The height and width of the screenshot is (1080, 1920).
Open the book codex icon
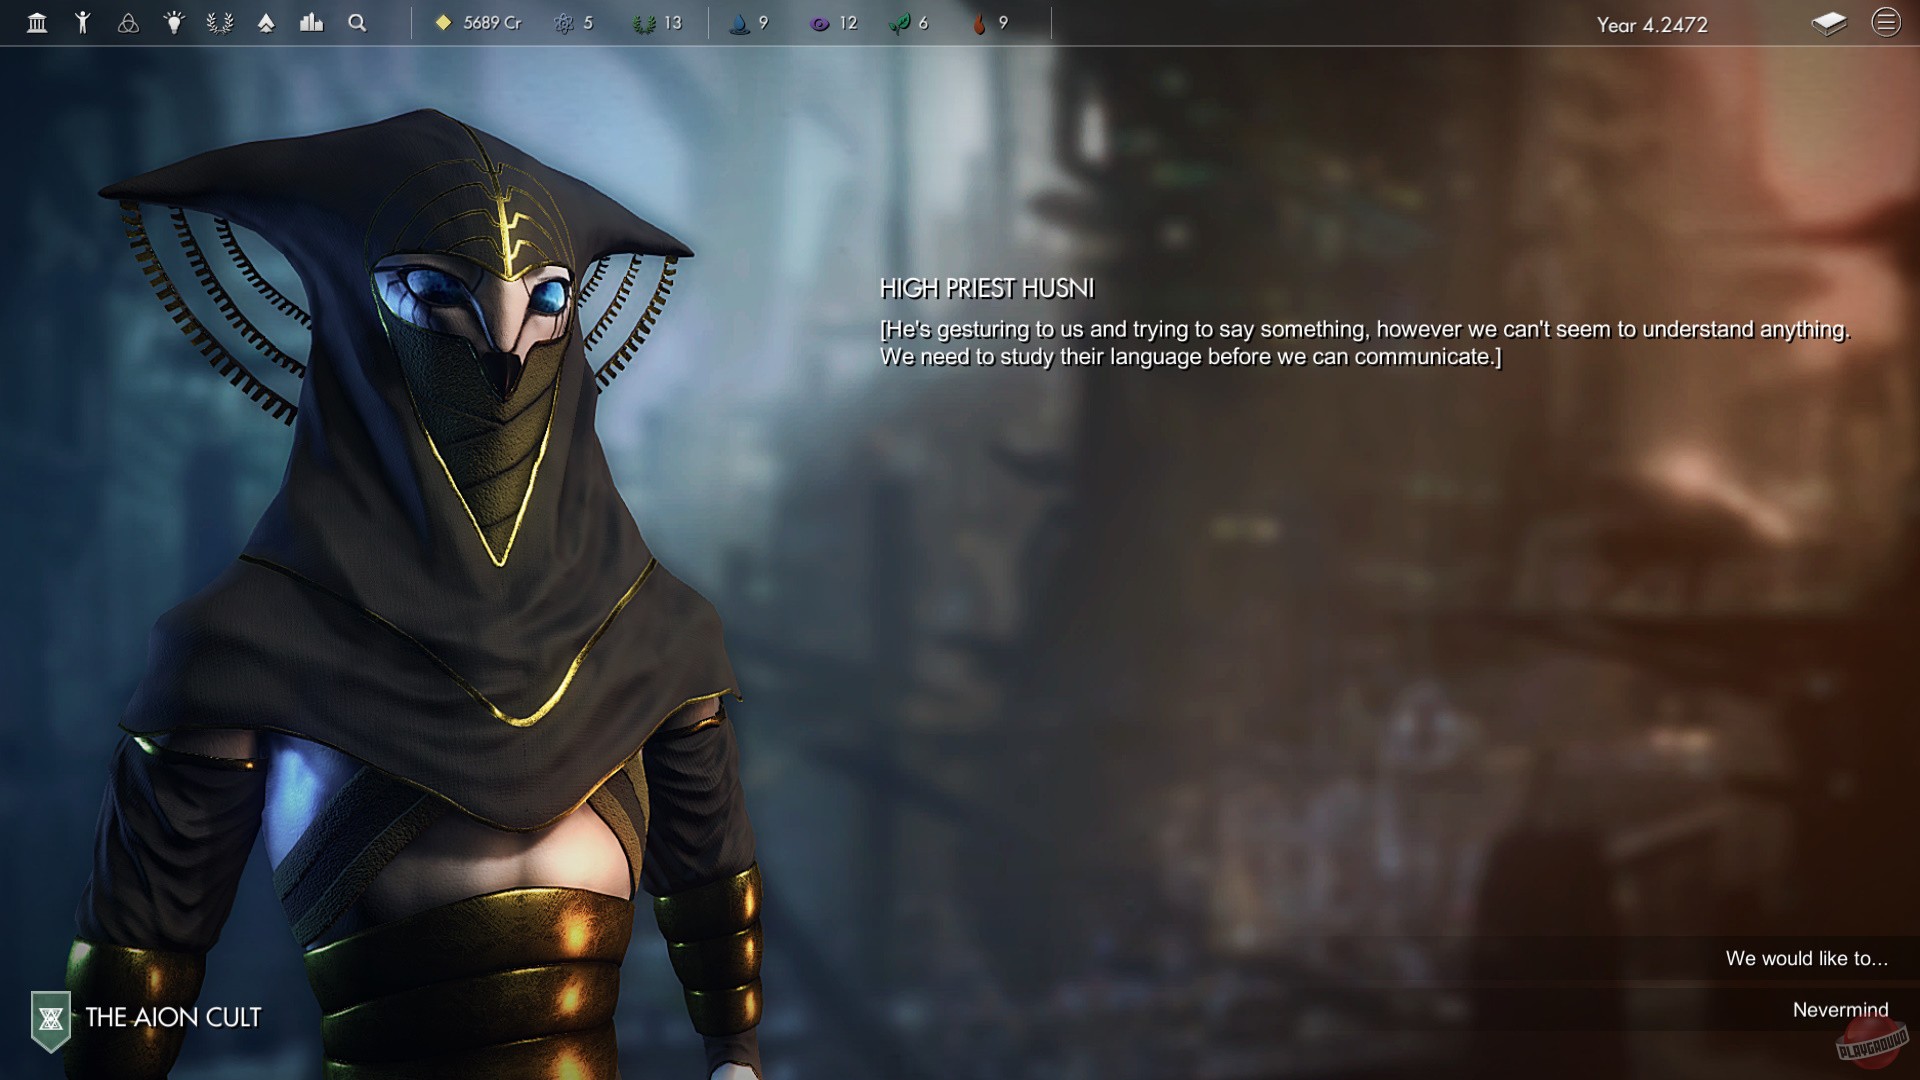click(x=1828, y=24)
